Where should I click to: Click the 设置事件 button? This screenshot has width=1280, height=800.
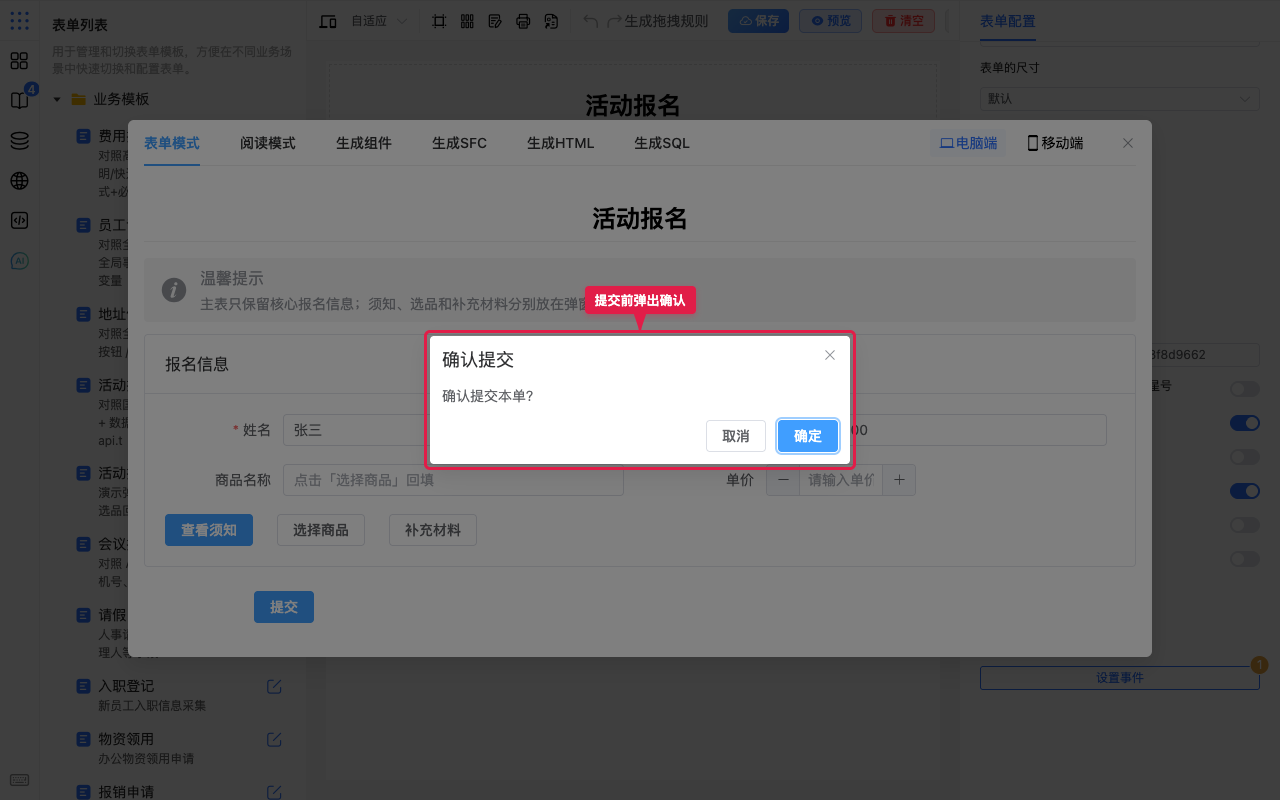tap(1120, 677)
